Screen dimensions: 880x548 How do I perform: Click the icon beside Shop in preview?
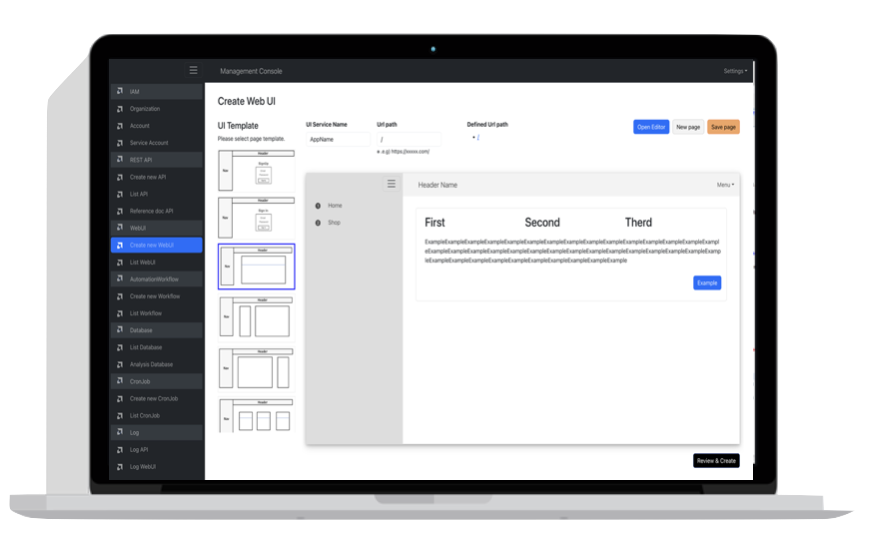click(x=318, y=222)
